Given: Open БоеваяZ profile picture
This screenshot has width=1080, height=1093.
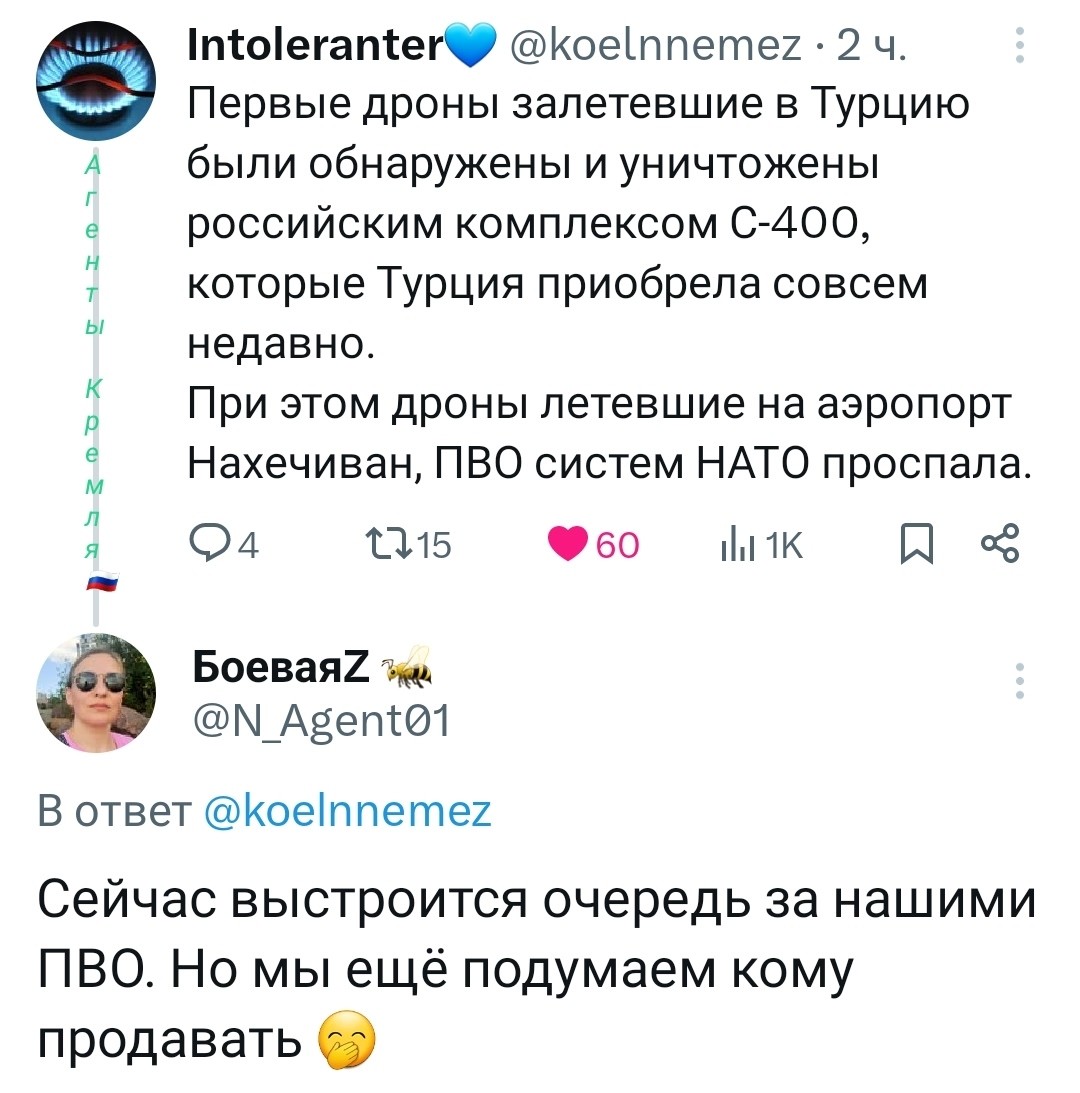Looking at the screenshot, I should click(96, 692).
